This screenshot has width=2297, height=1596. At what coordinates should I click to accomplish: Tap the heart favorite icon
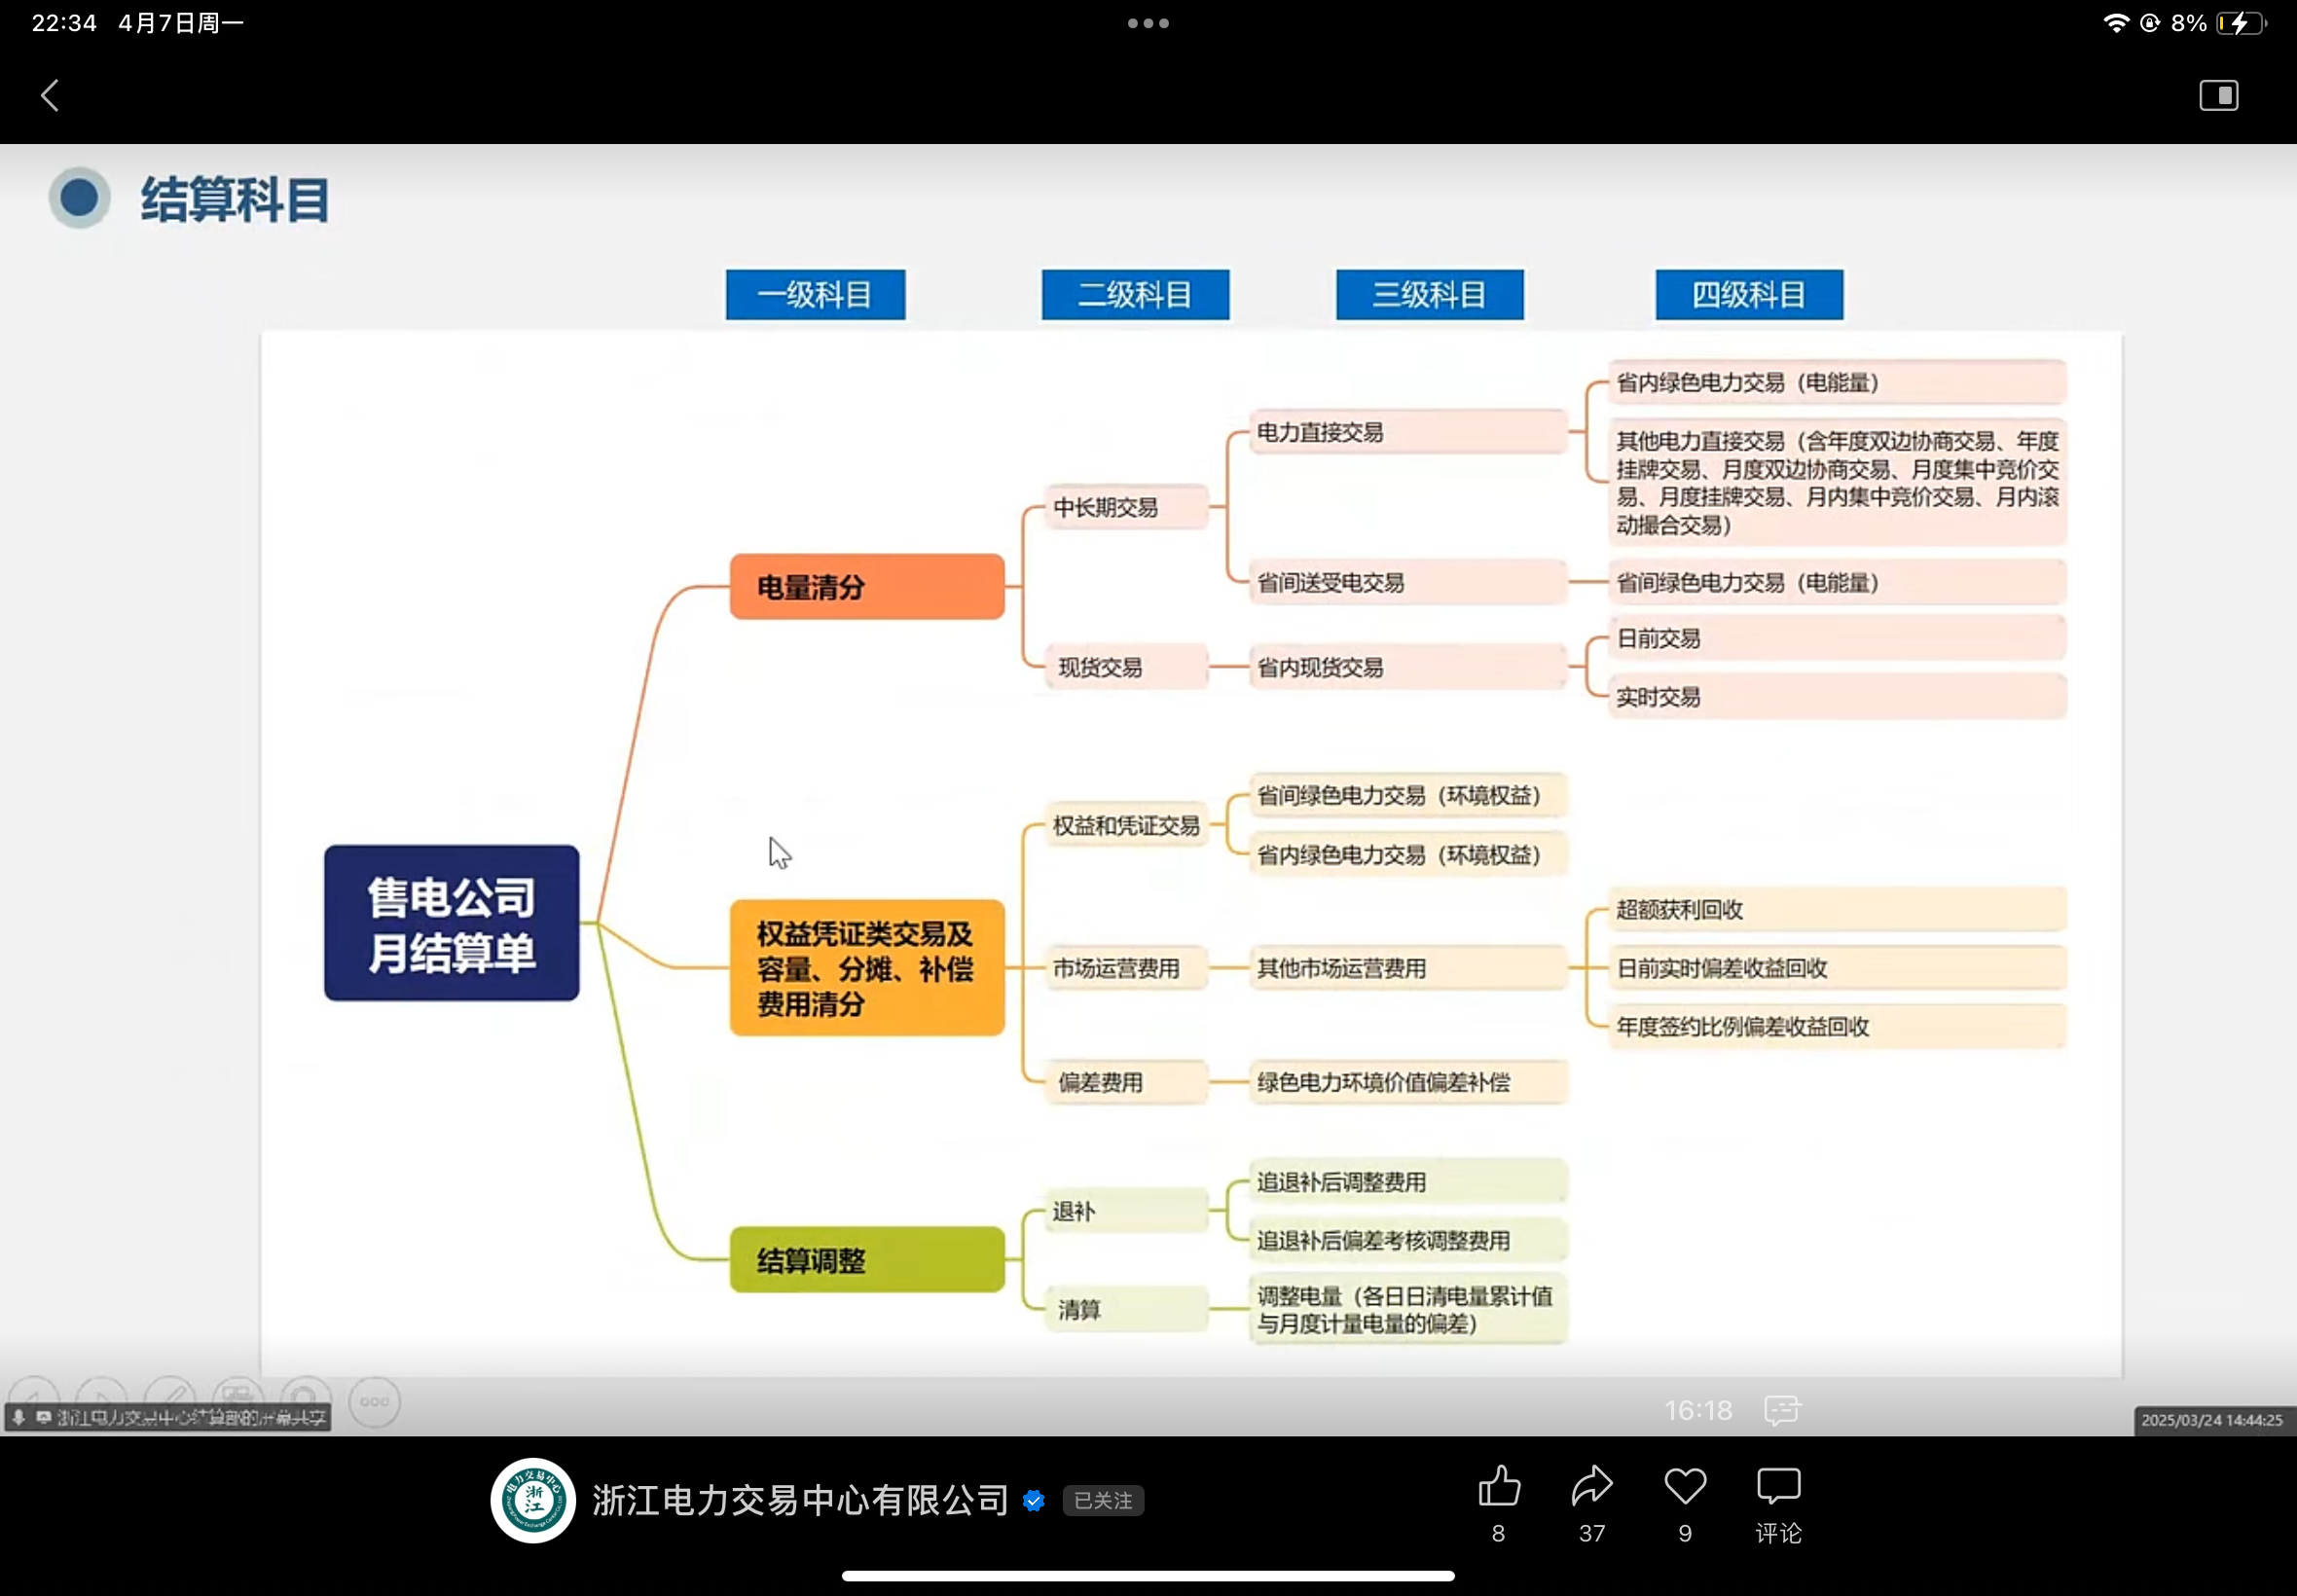tap(1685, 1487)
